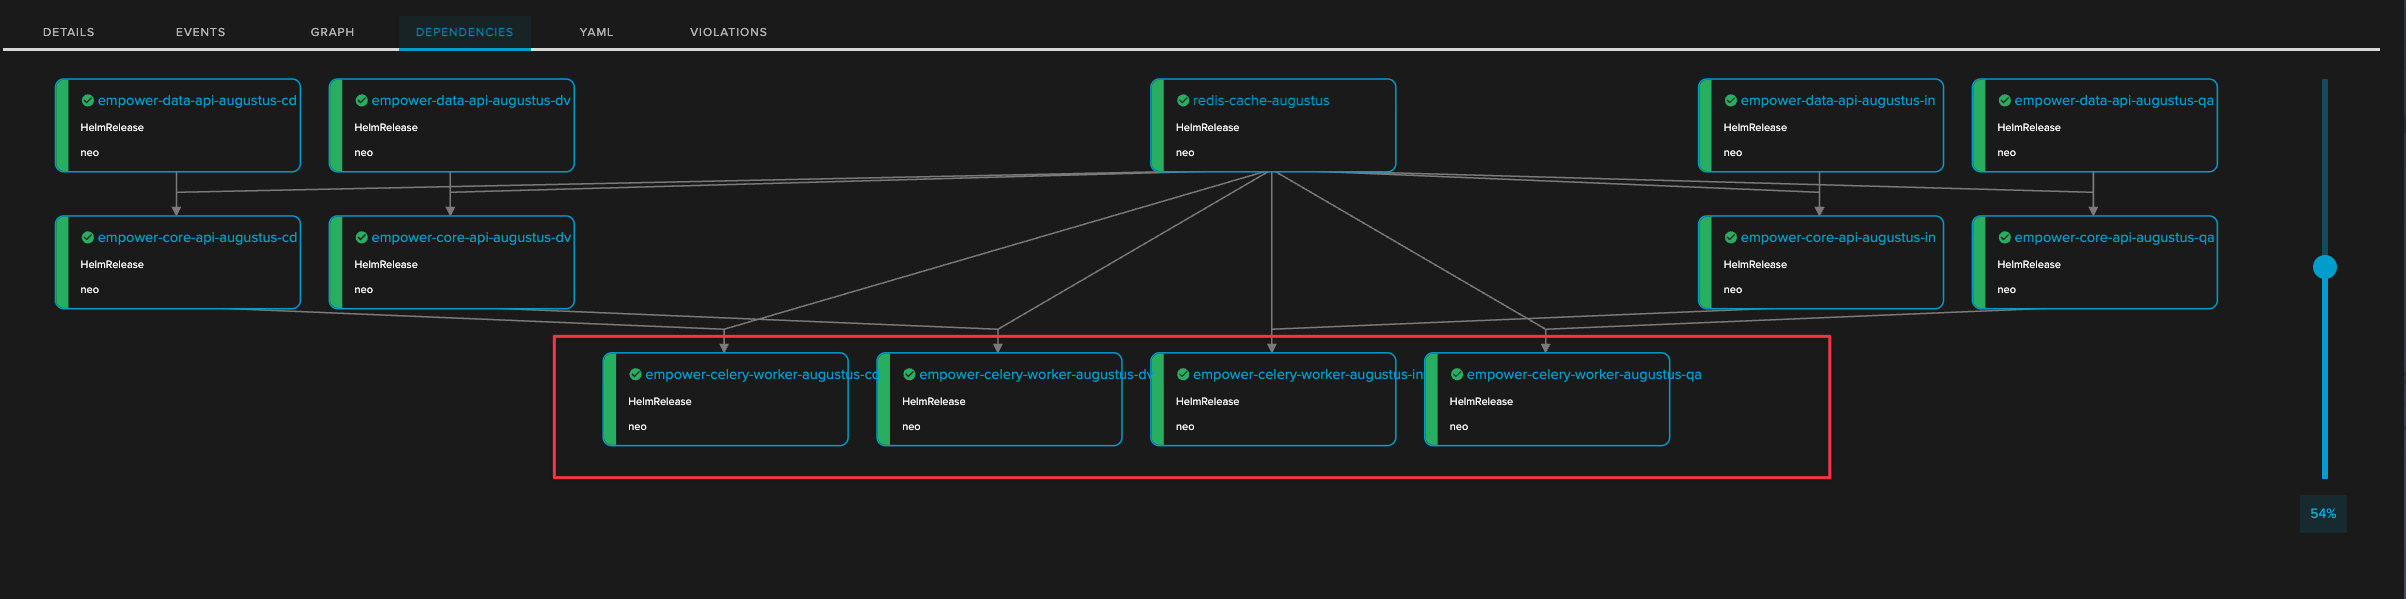Click neo namespace text in redis-cache-augustus node

click(1185, 153)
